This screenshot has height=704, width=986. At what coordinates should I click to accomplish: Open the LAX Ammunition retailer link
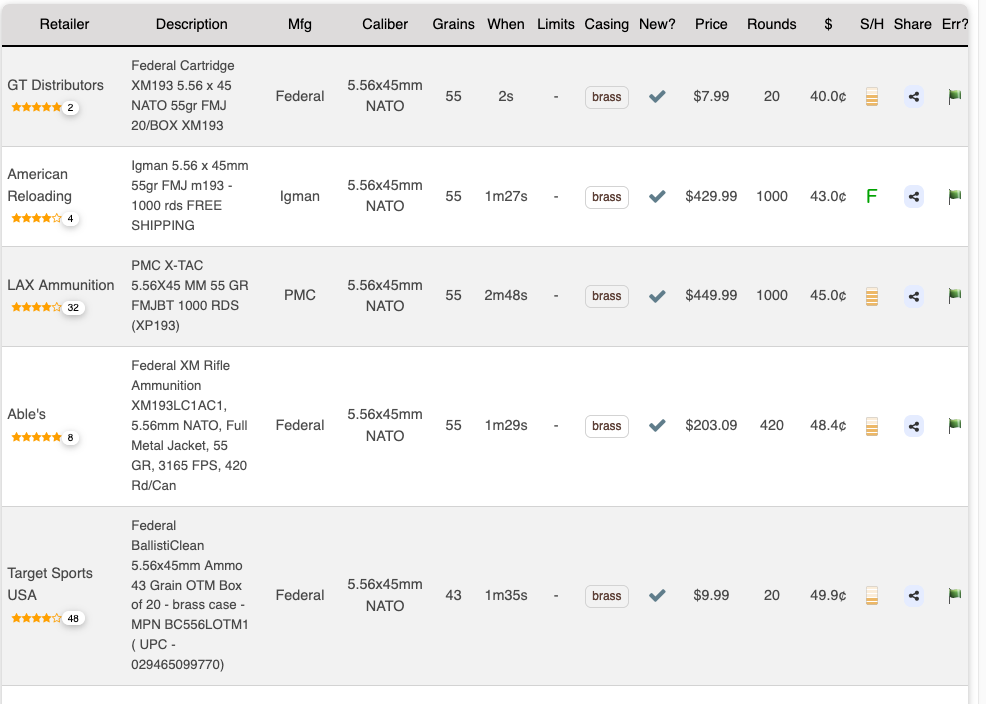[61, 285]
